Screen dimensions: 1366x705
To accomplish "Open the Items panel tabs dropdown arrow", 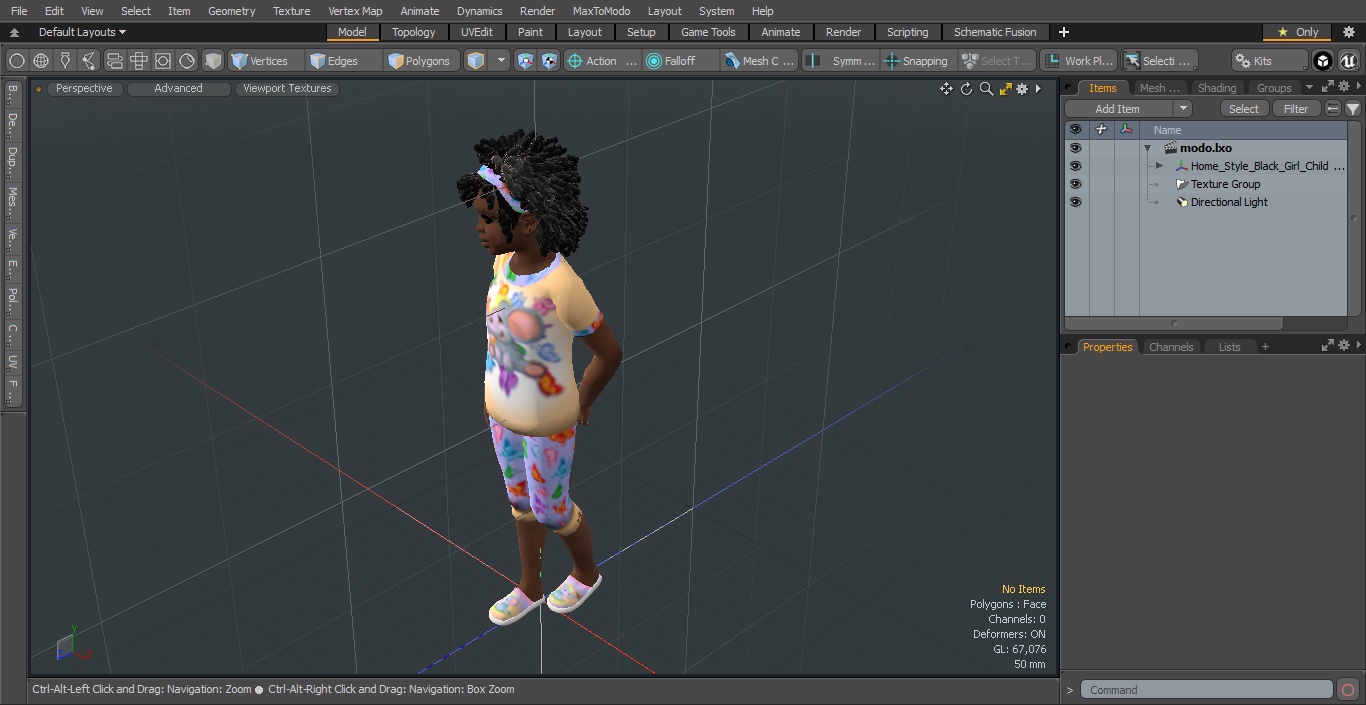I will pos(1309,87).
